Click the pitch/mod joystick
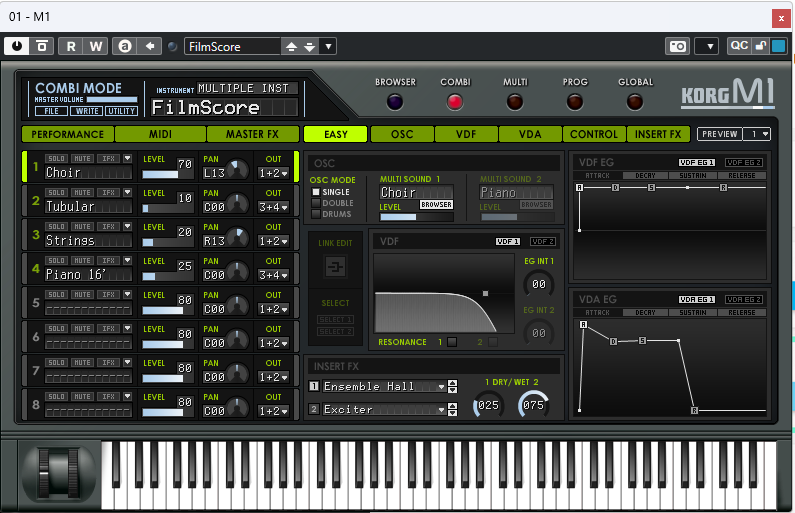Viewport: 795px width, 513px height. [59, 471]
